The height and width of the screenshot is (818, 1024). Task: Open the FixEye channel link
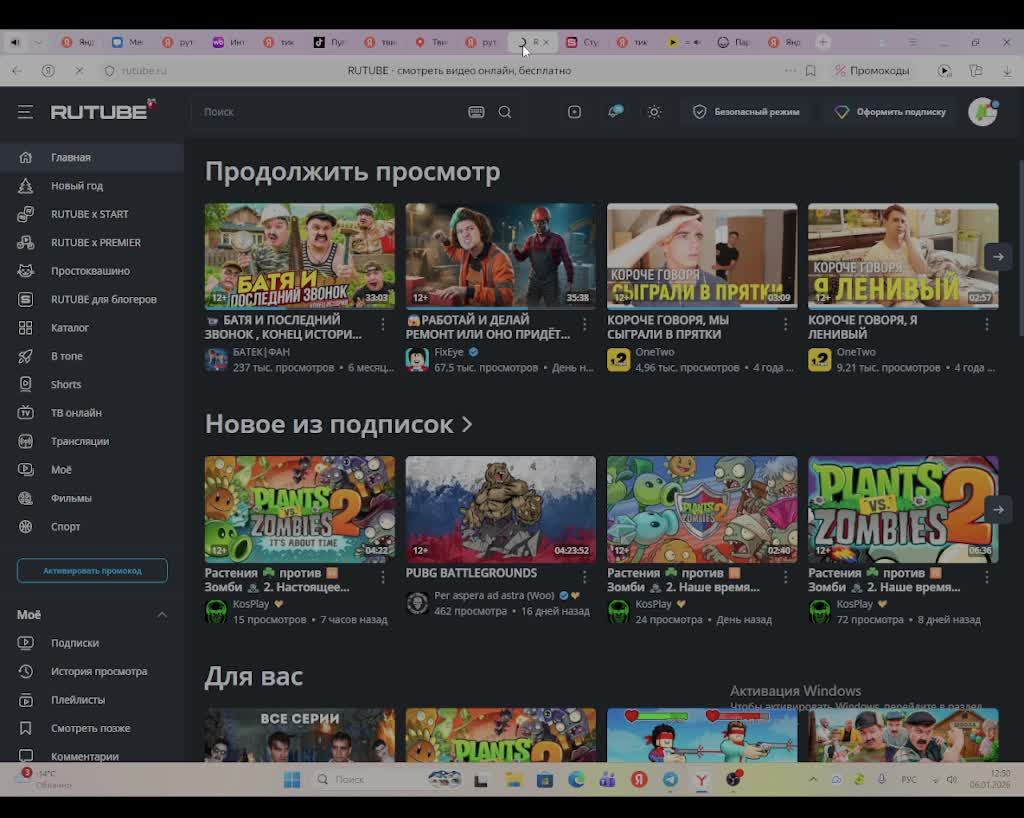[449, 352]
